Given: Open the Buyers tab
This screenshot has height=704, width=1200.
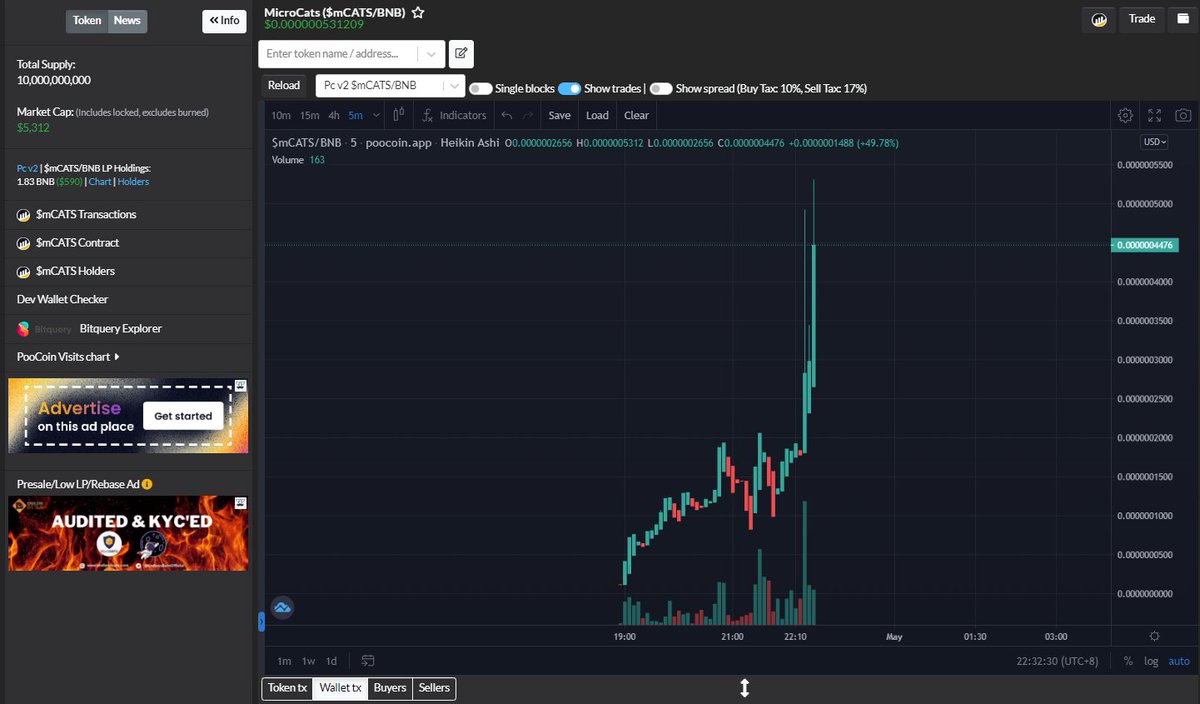Looking at the screenshot, I should coord(390,688).
